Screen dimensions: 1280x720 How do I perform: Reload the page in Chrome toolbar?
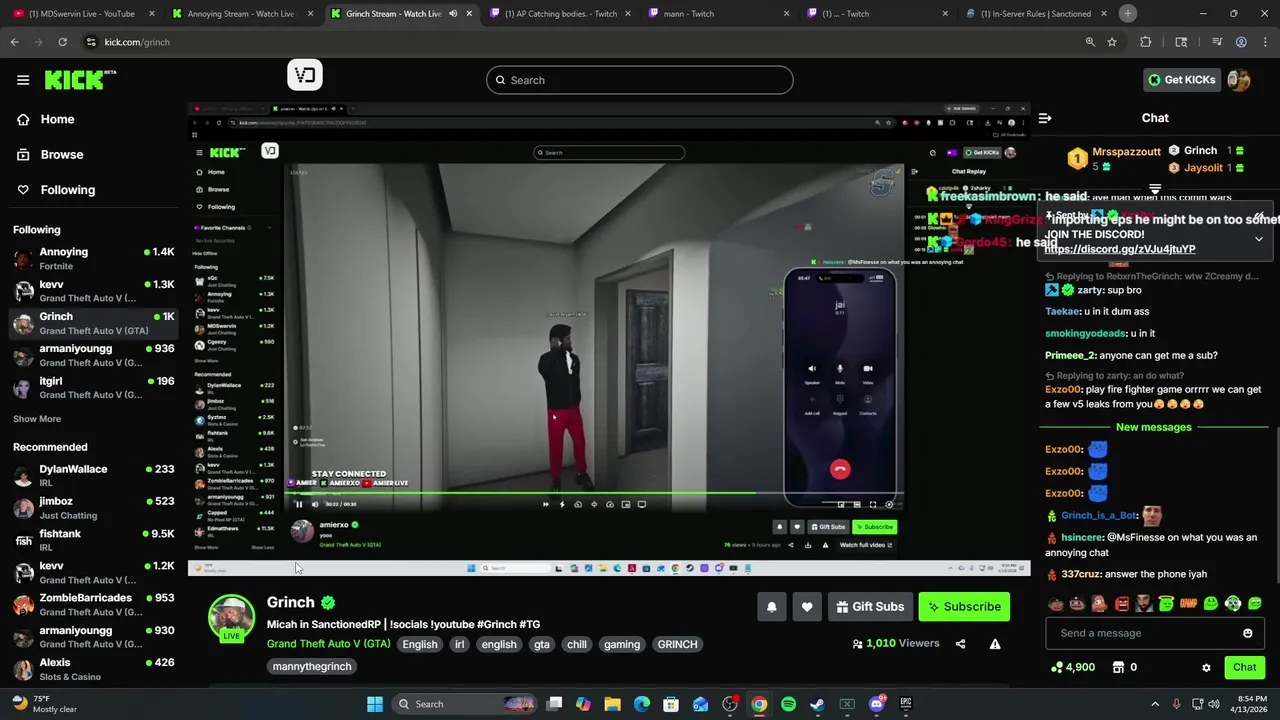(62, 42)
